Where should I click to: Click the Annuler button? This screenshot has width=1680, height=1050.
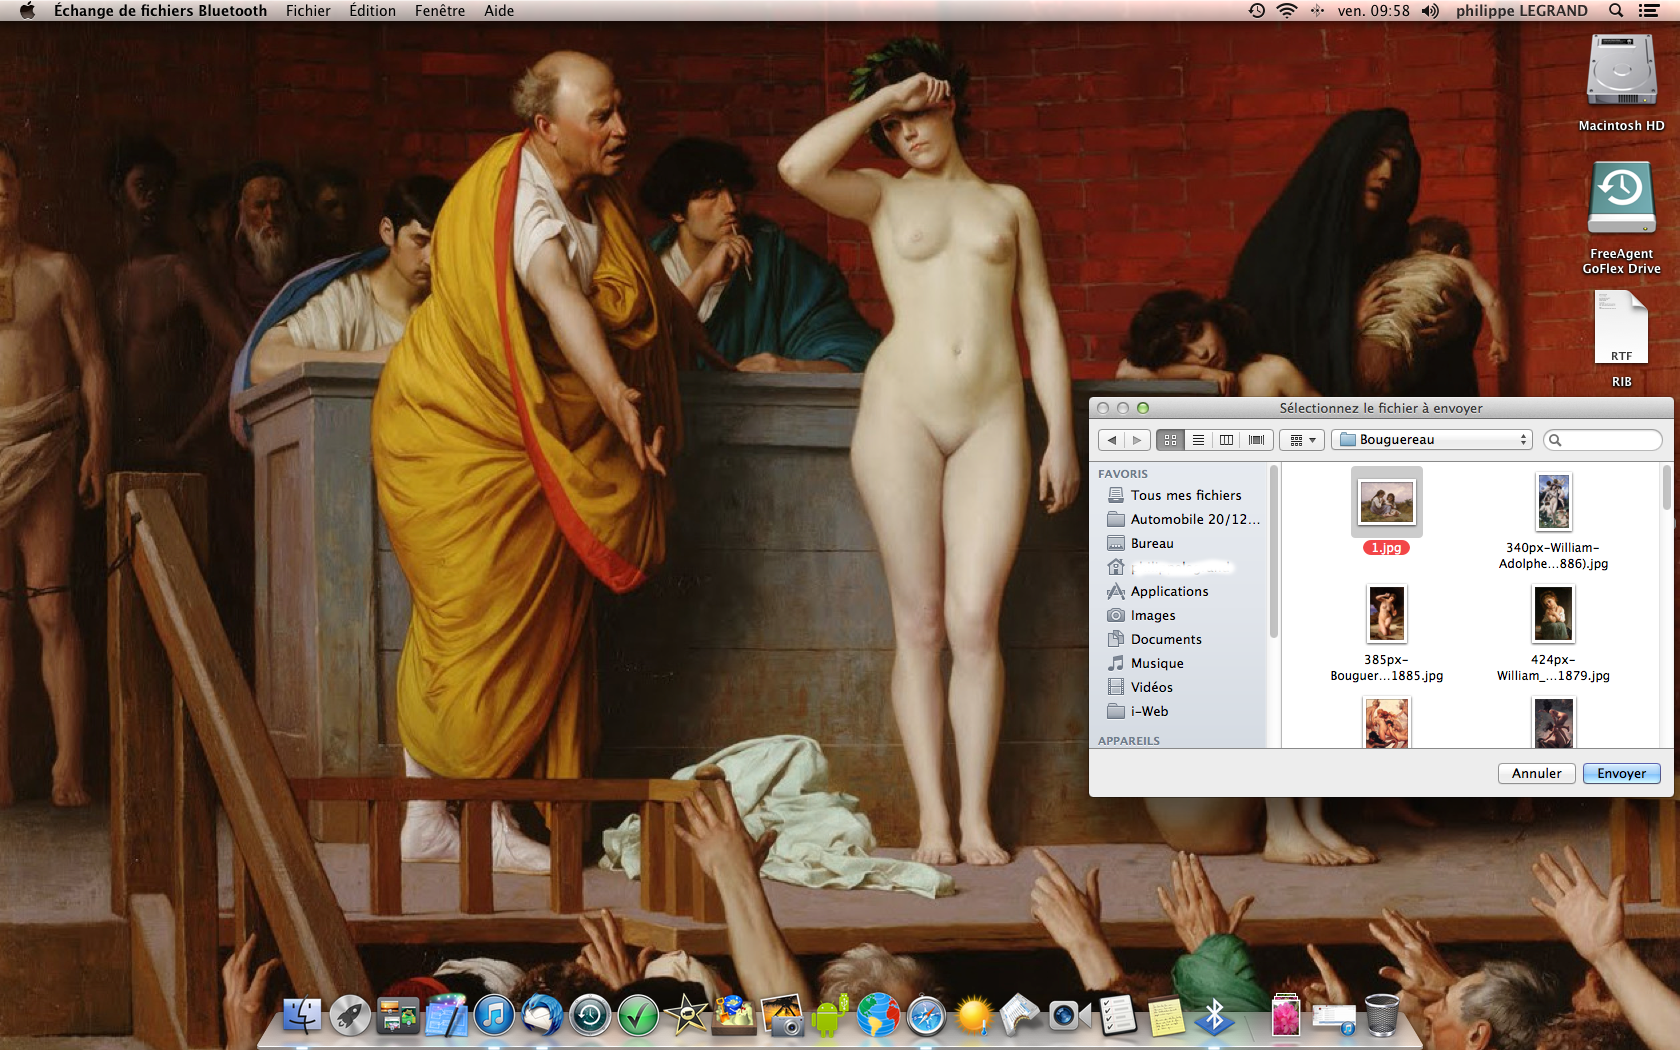point(1536,773)
